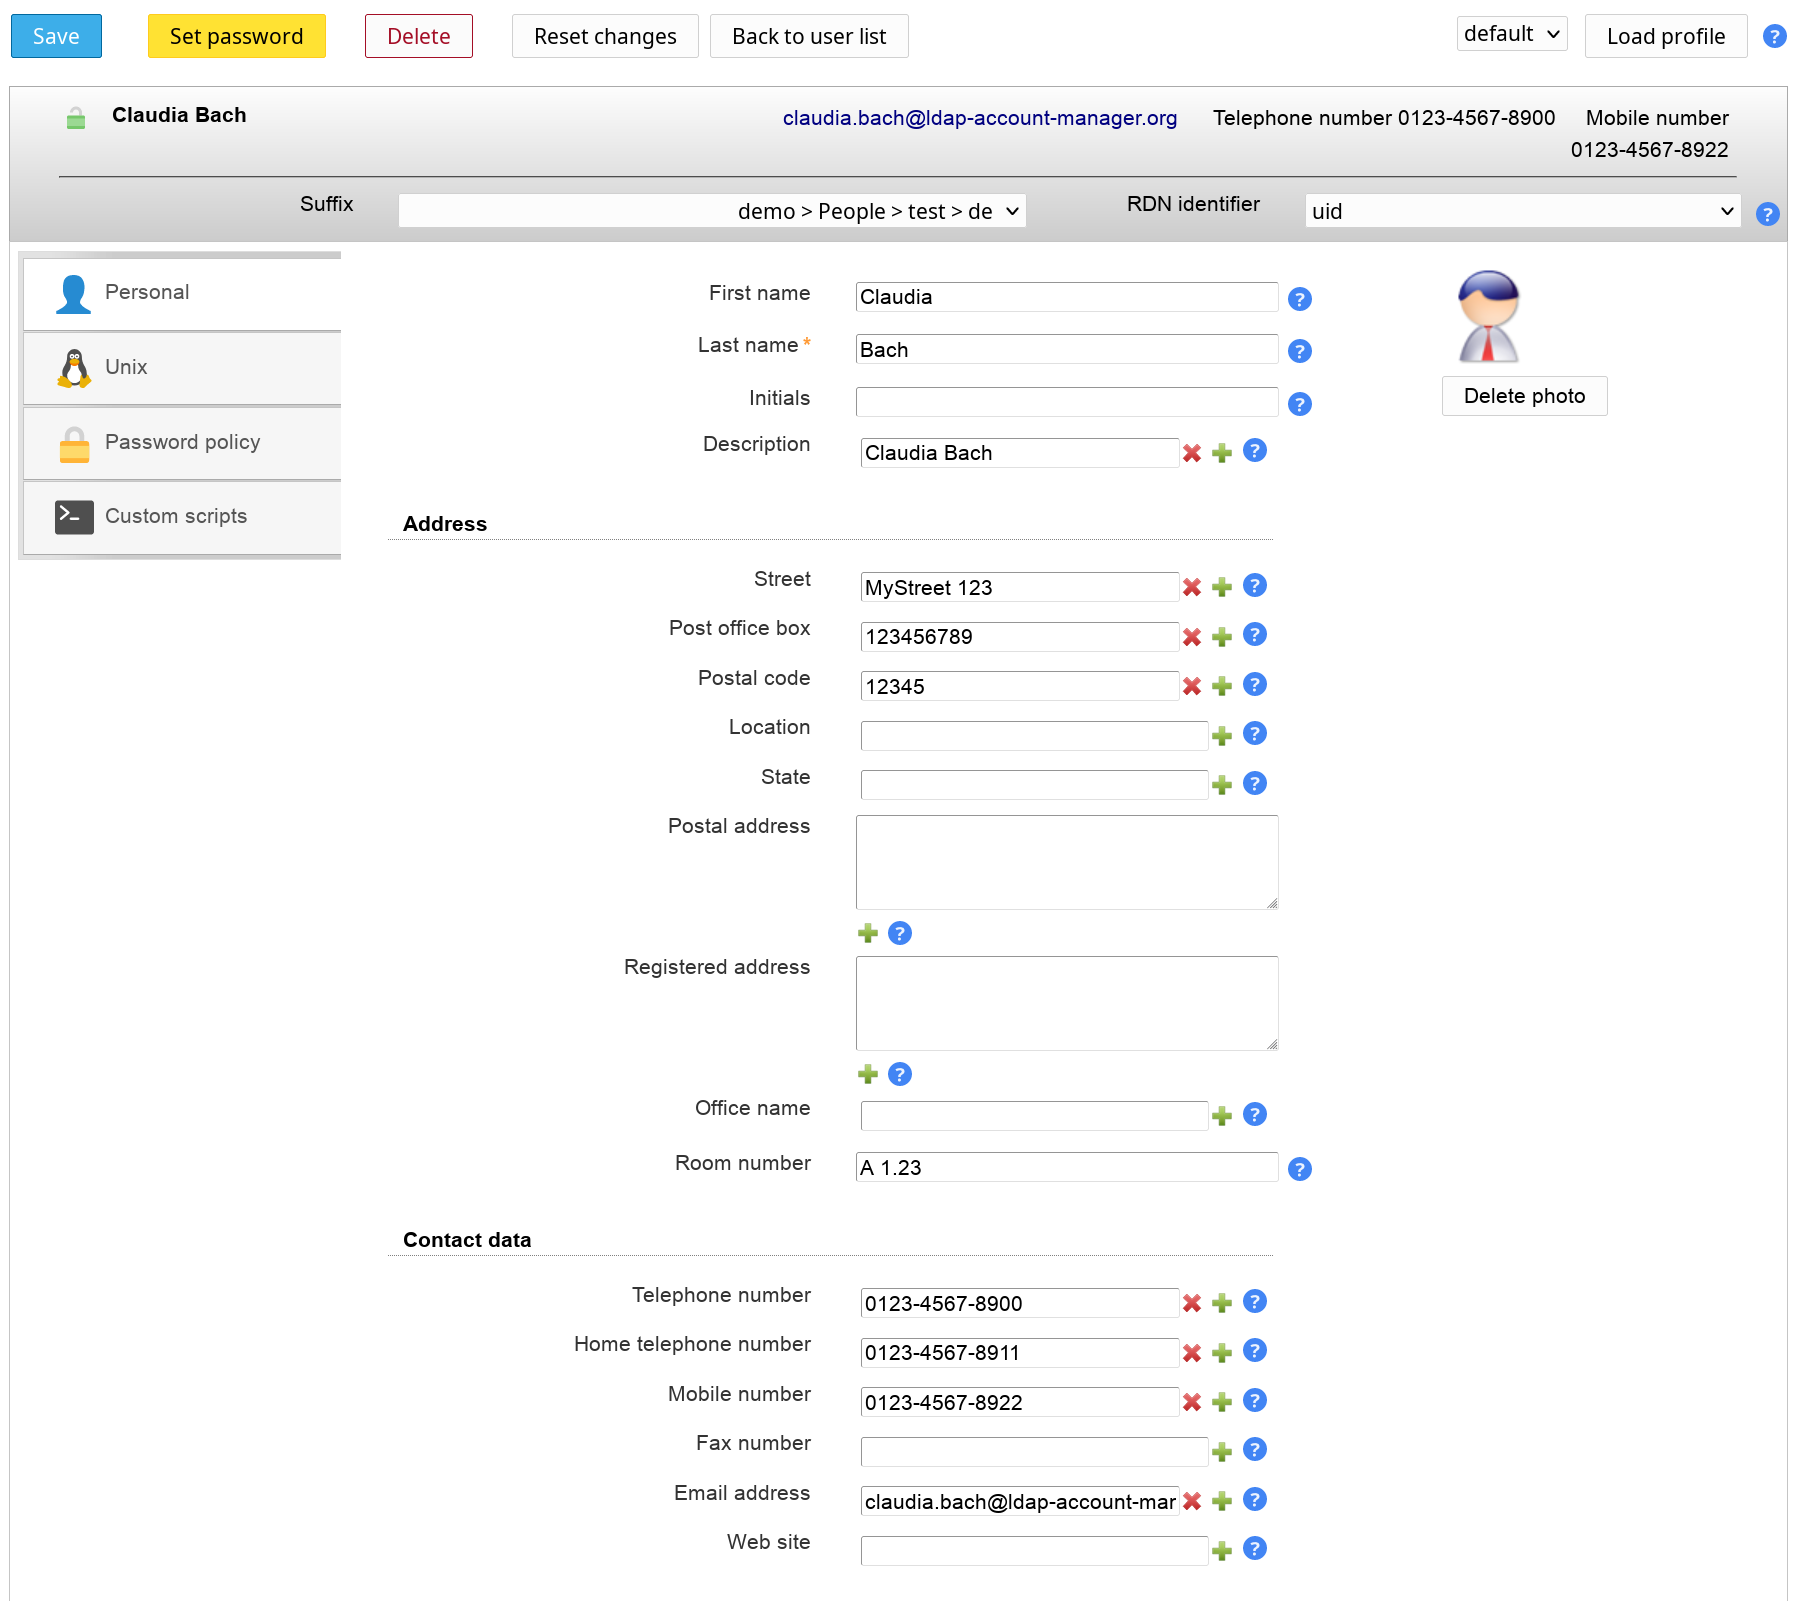Screen dimensions: 1803x1601
Task: Click the green unlocked account status icon
Action: 76,119
